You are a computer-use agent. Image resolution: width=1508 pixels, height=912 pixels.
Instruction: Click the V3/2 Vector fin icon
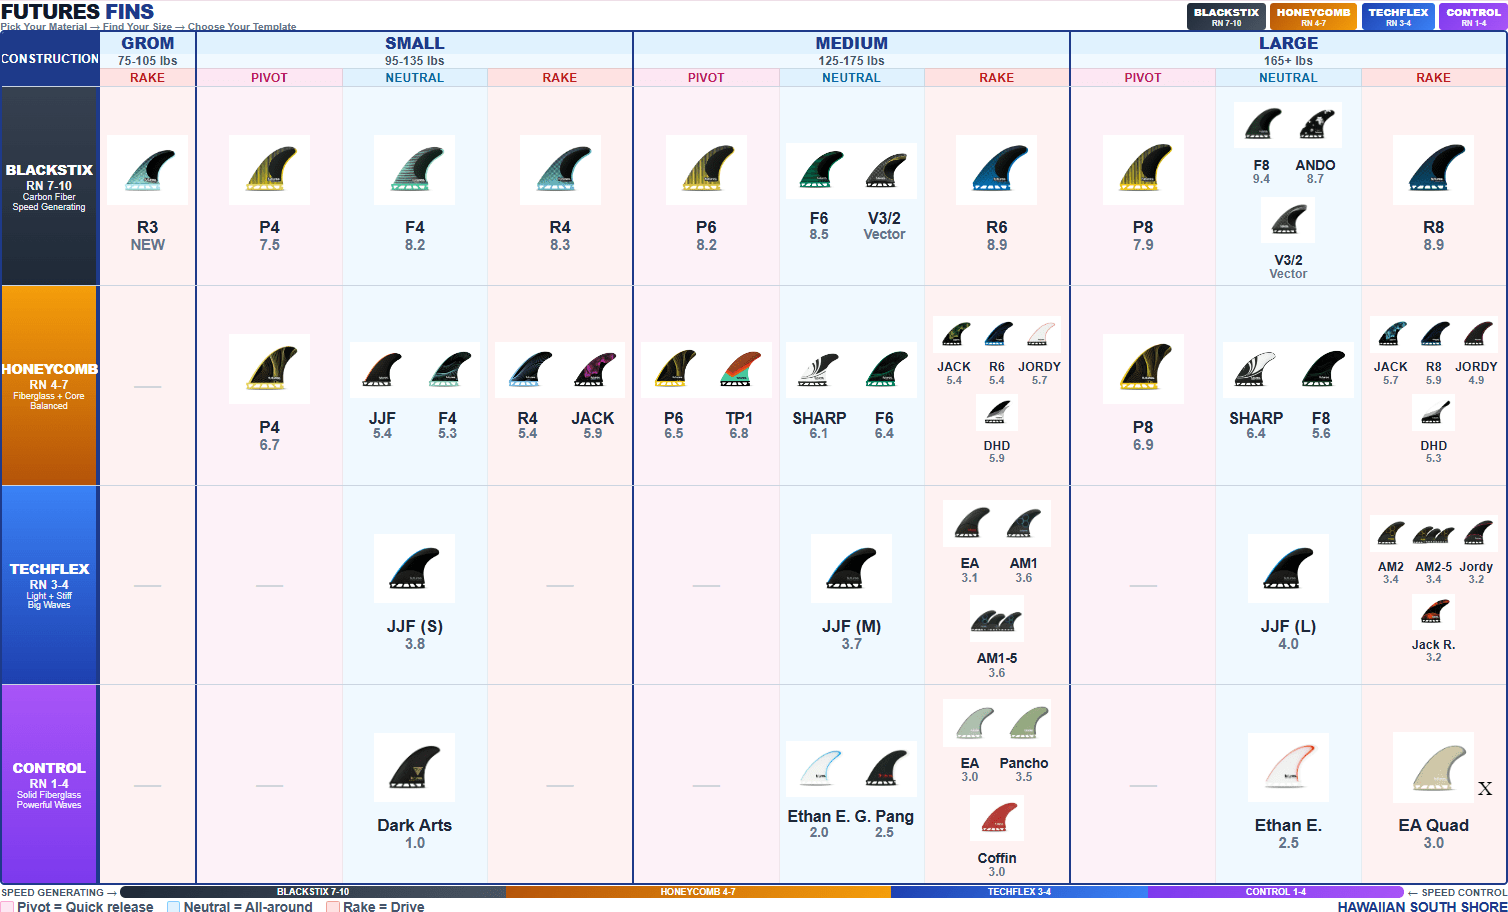pos(1287,219)
